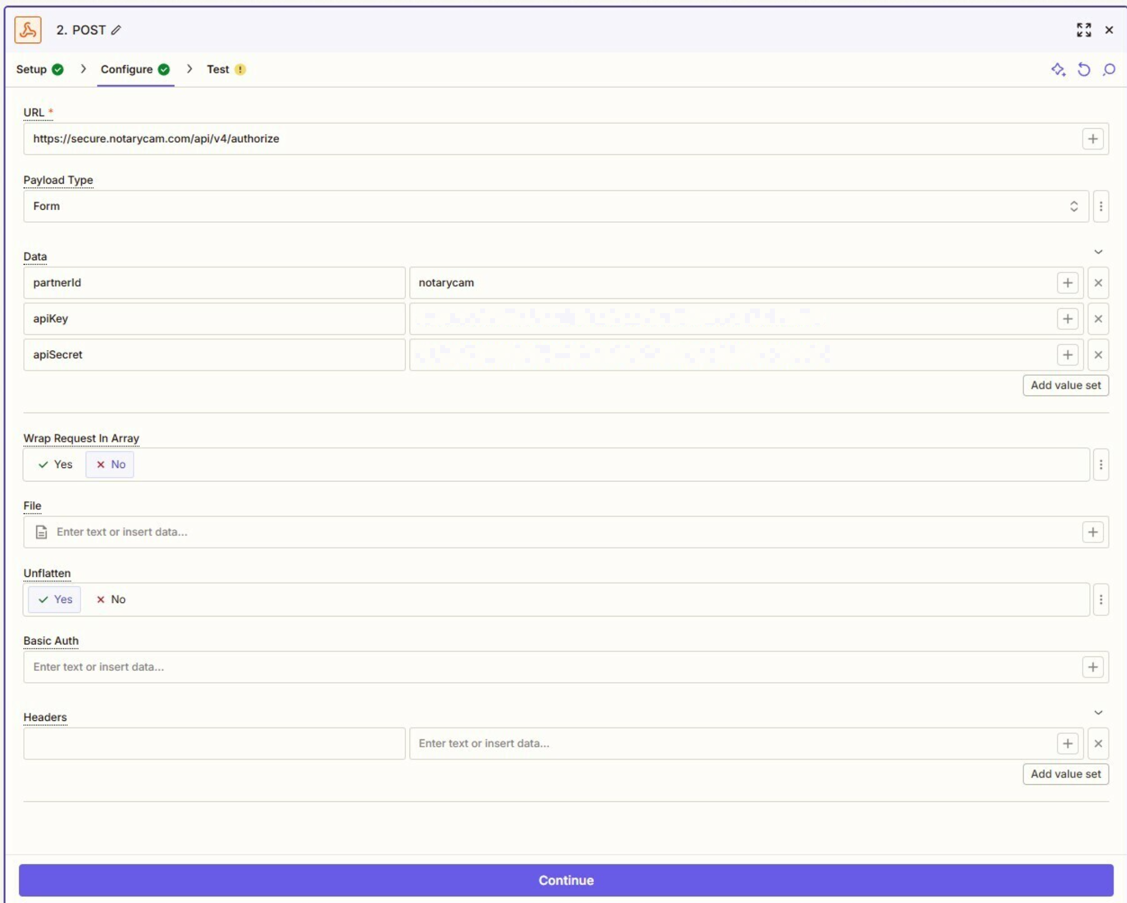The image size is (1127, 903).
Task: Edit the apiKey key field
Action: coord(214,318)
